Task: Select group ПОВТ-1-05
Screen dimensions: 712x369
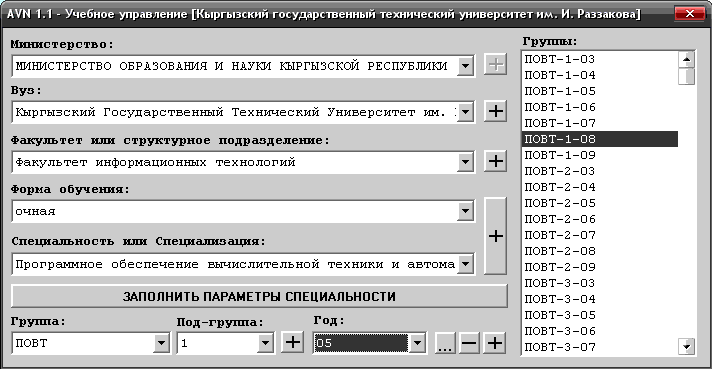Action: pos(600,91)
